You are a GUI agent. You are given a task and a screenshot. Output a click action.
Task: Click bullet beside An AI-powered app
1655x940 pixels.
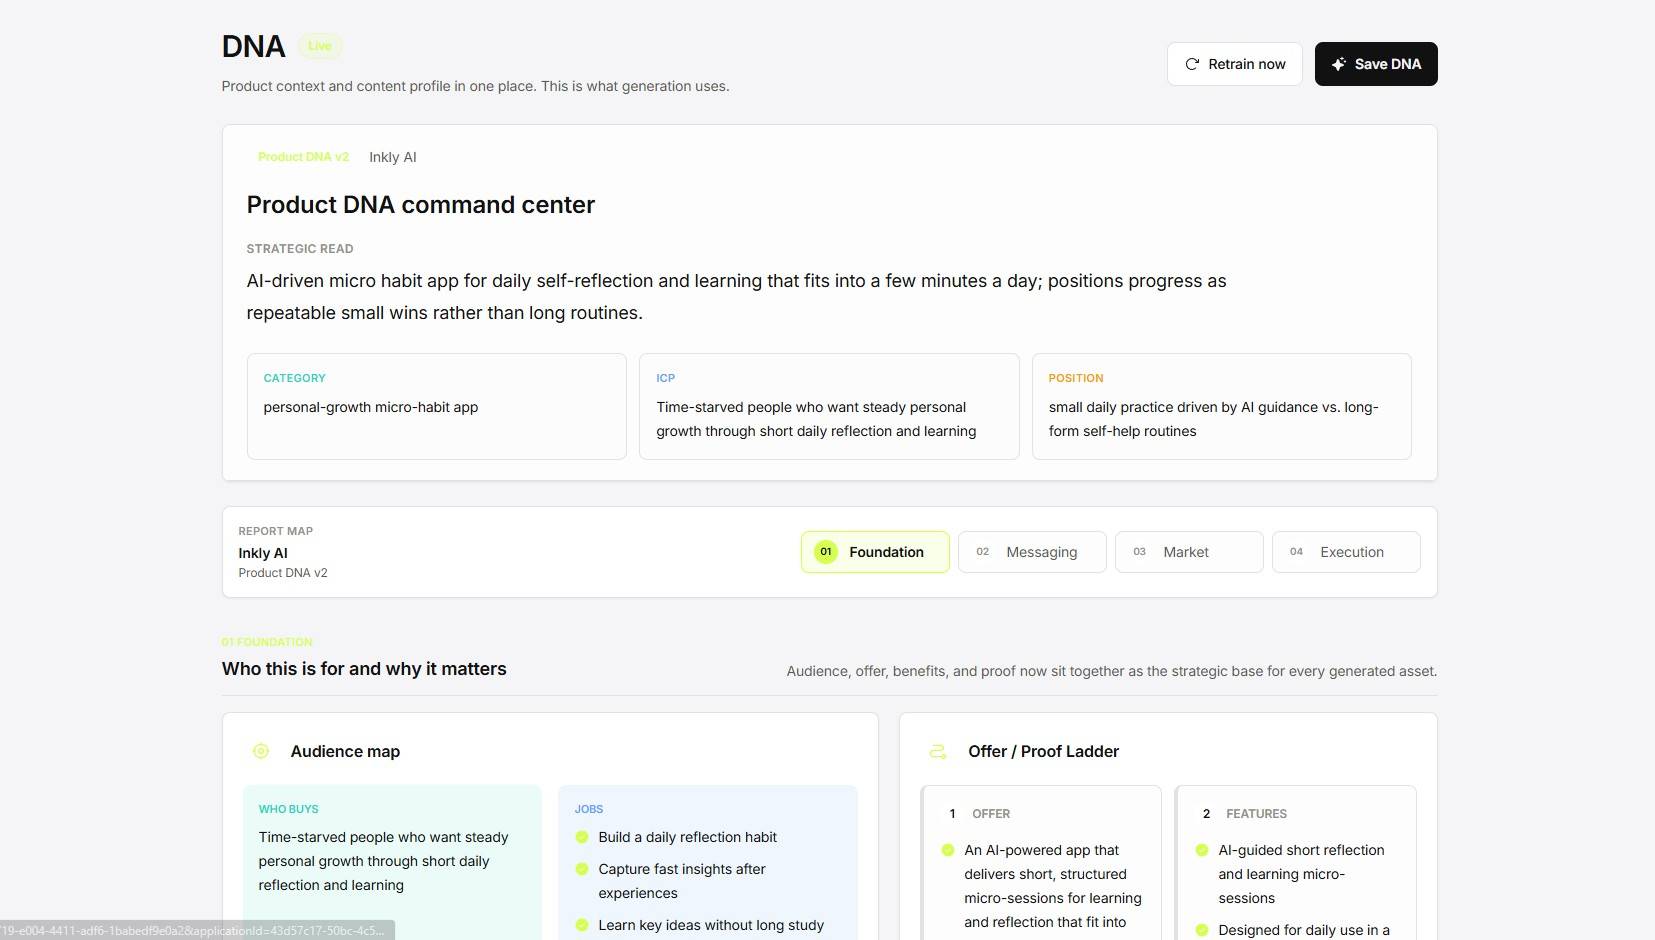click(x=948, y=850)
